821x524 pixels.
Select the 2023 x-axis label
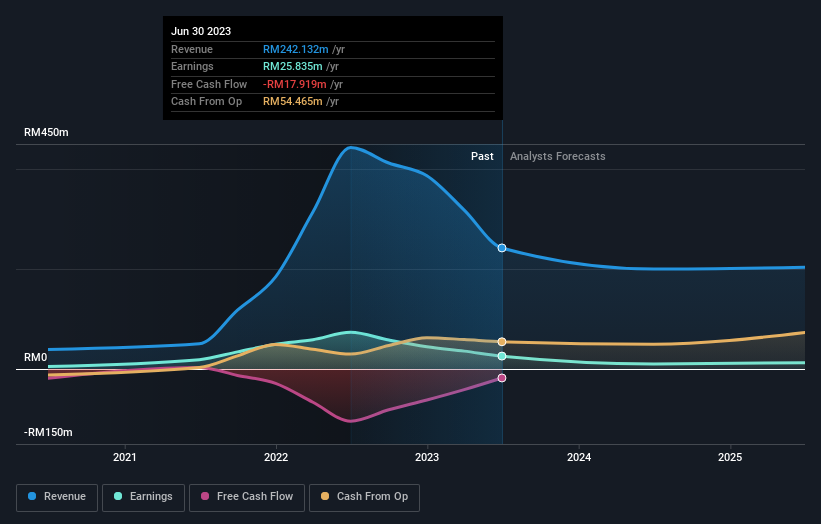[427, 458]
